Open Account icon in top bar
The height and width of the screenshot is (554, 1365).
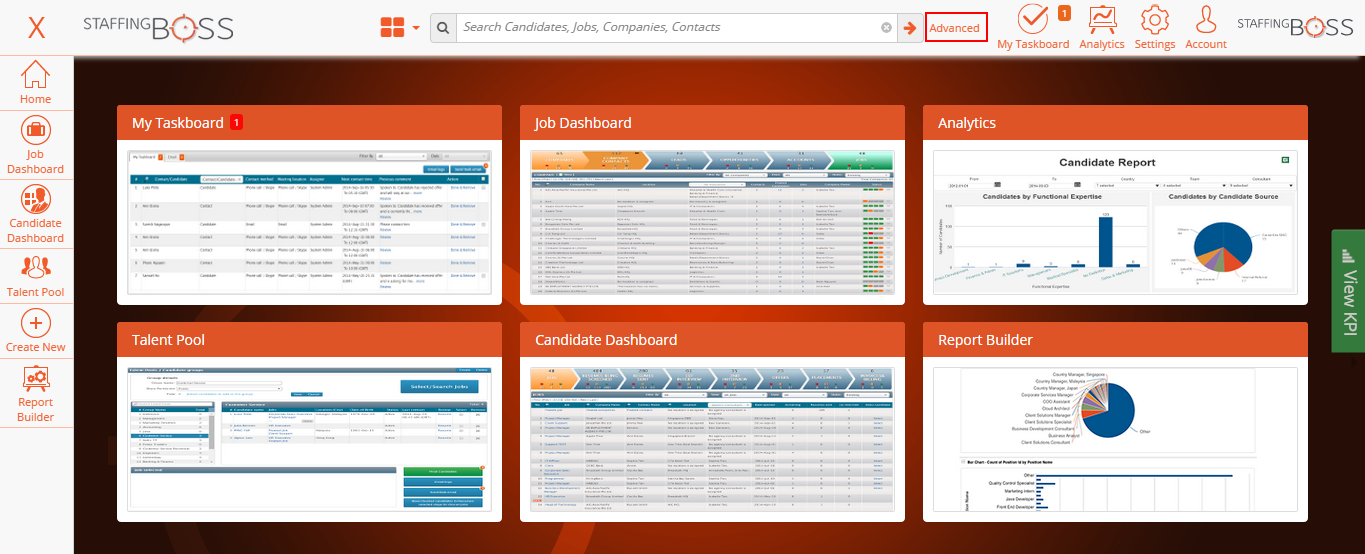point(1206,27)
